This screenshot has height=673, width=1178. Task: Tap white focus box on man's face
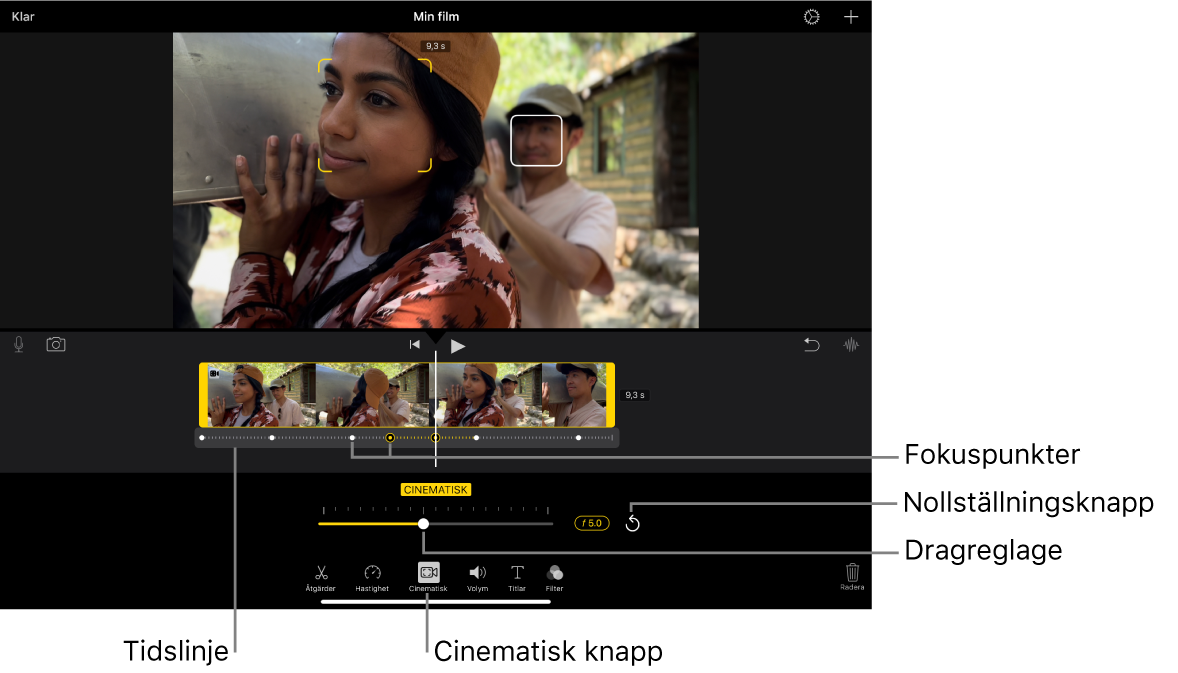(x=536, y=140)
